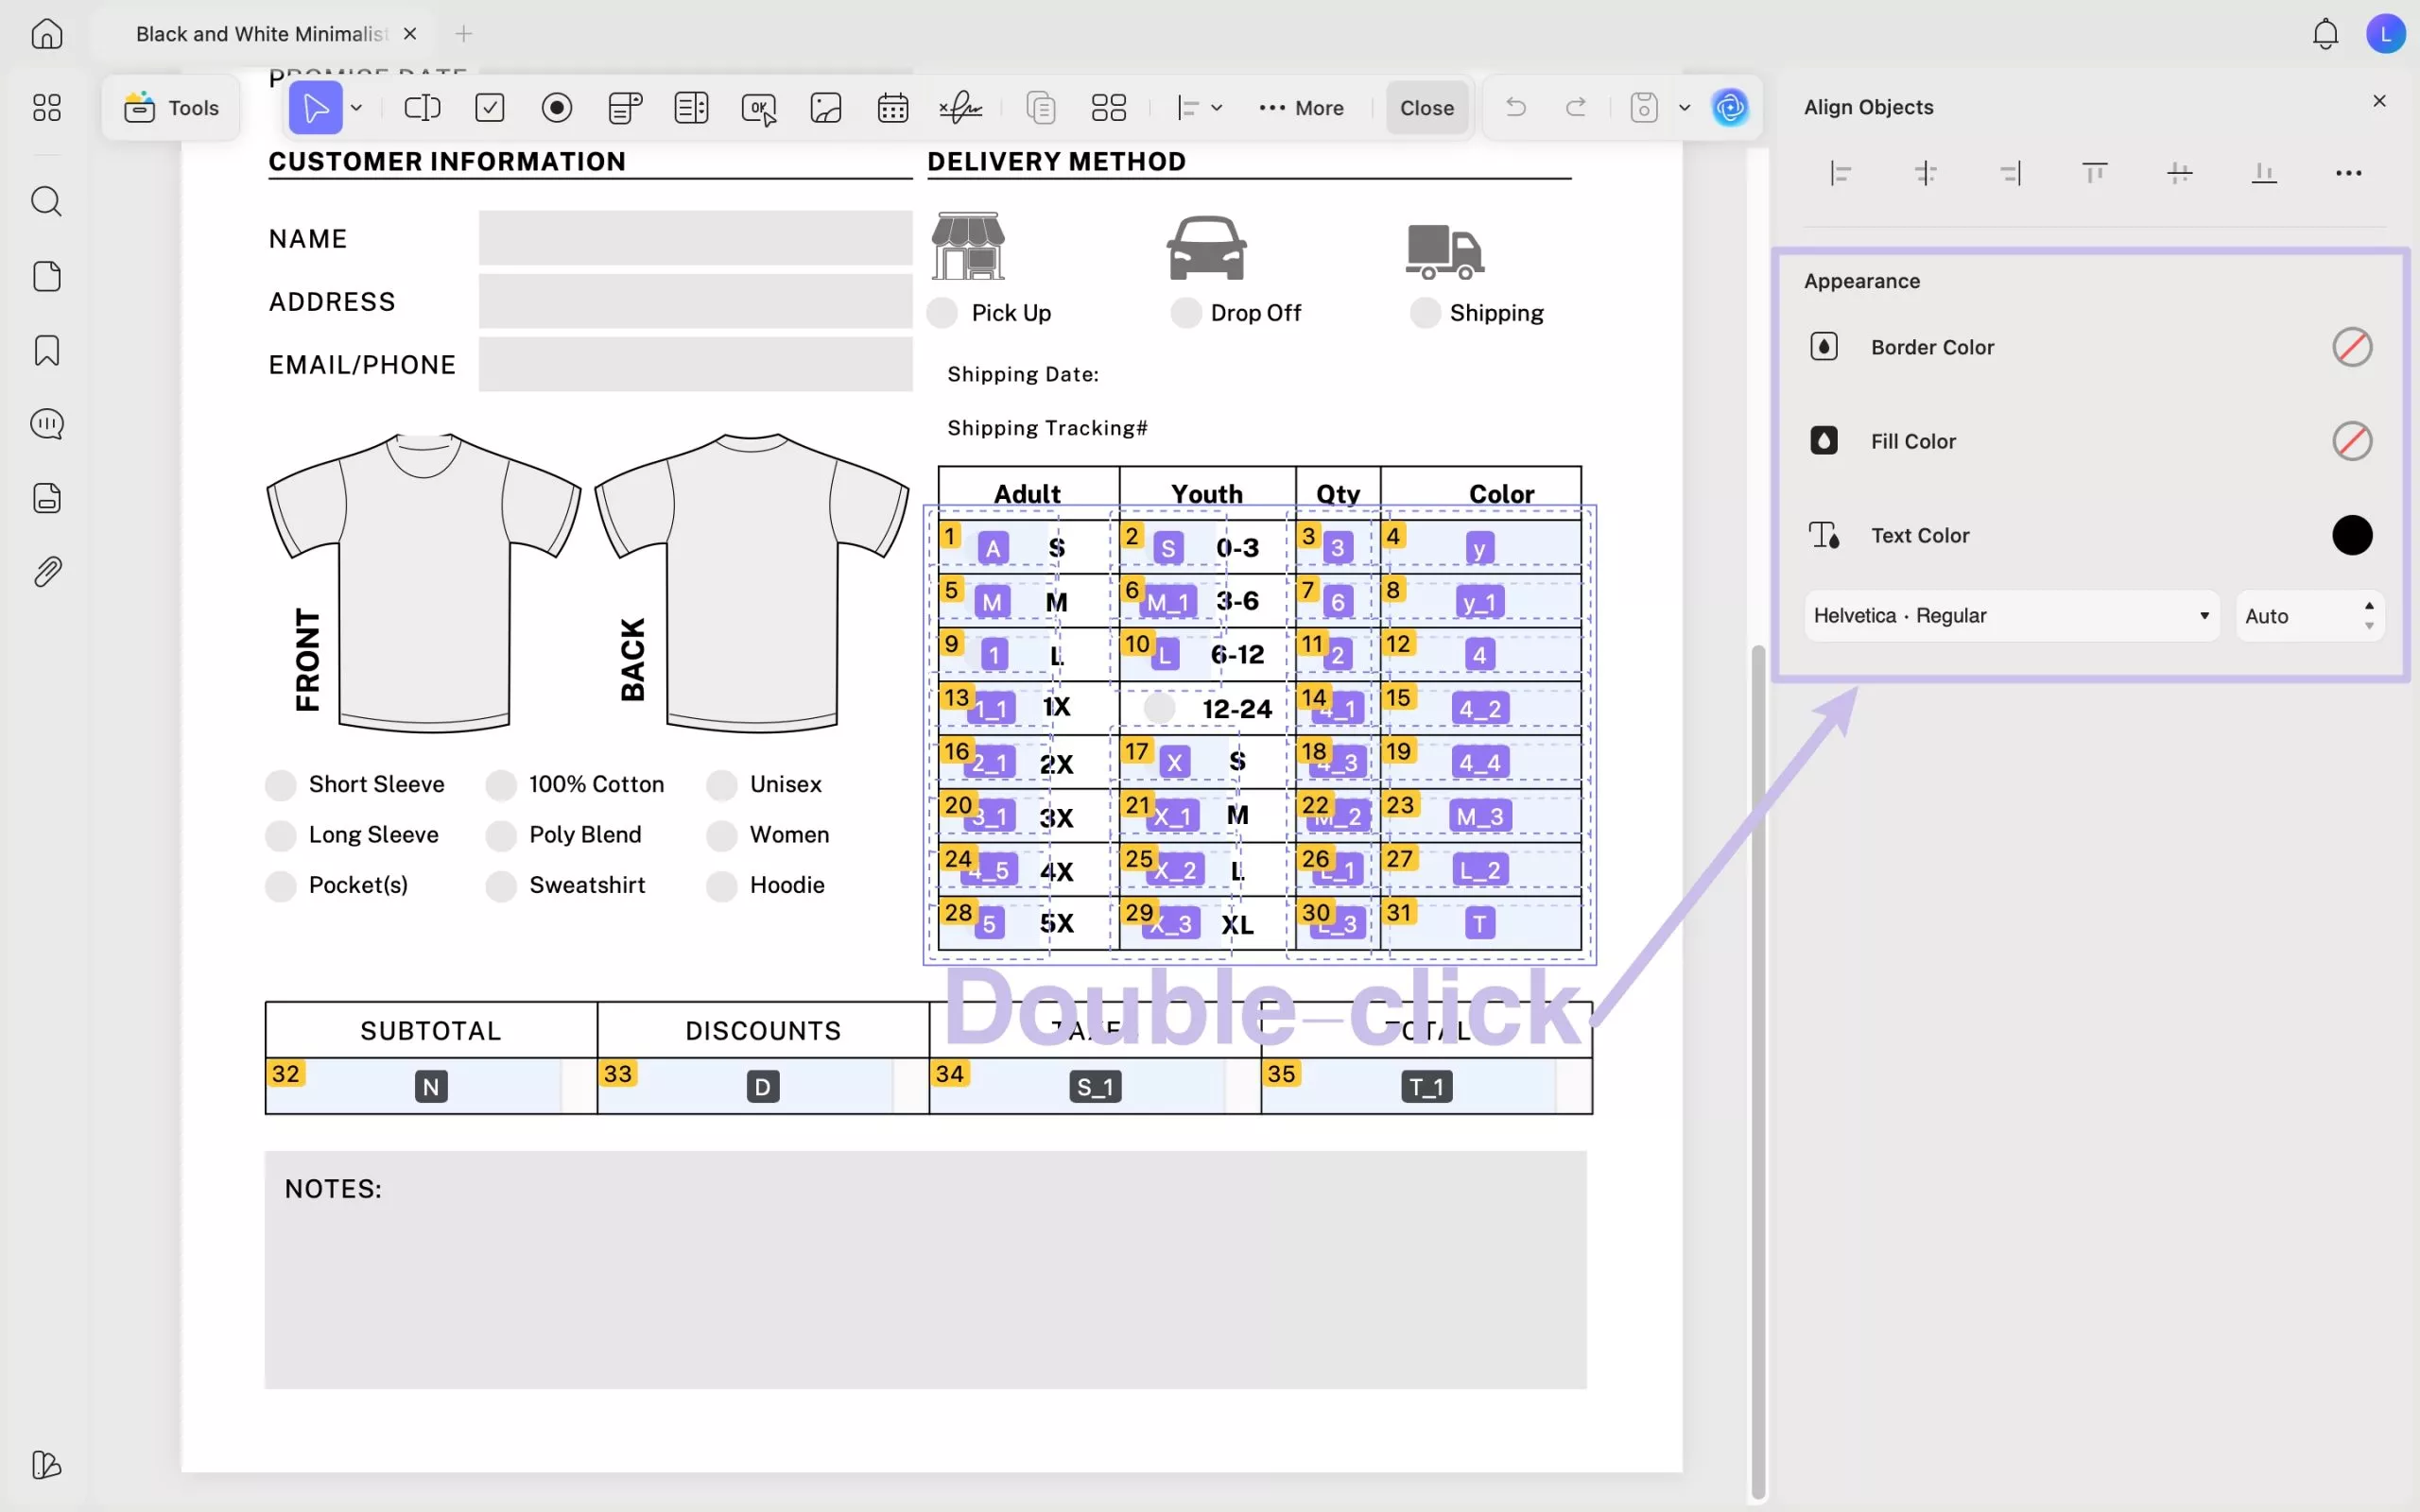Enable the Short Sleeve checkbox
Viewport: 2420px width, 1512px height.
(281, 784)
